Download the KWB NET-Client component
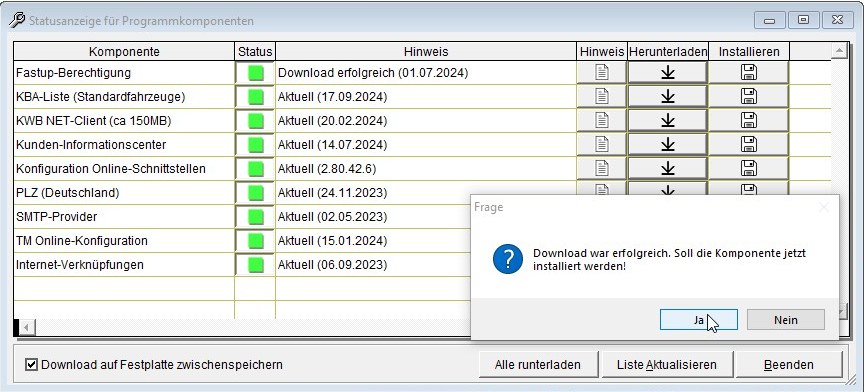This screenshot has height=392, width=864. 668,120
